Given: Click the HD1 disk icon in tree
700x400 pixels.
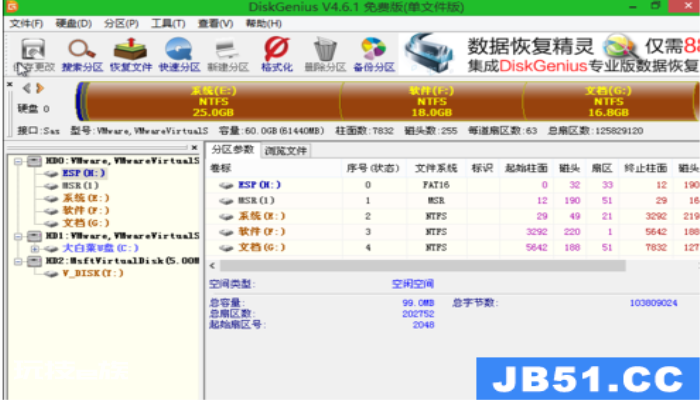Looking at the screenshot, I should click(x=34, y=236).
